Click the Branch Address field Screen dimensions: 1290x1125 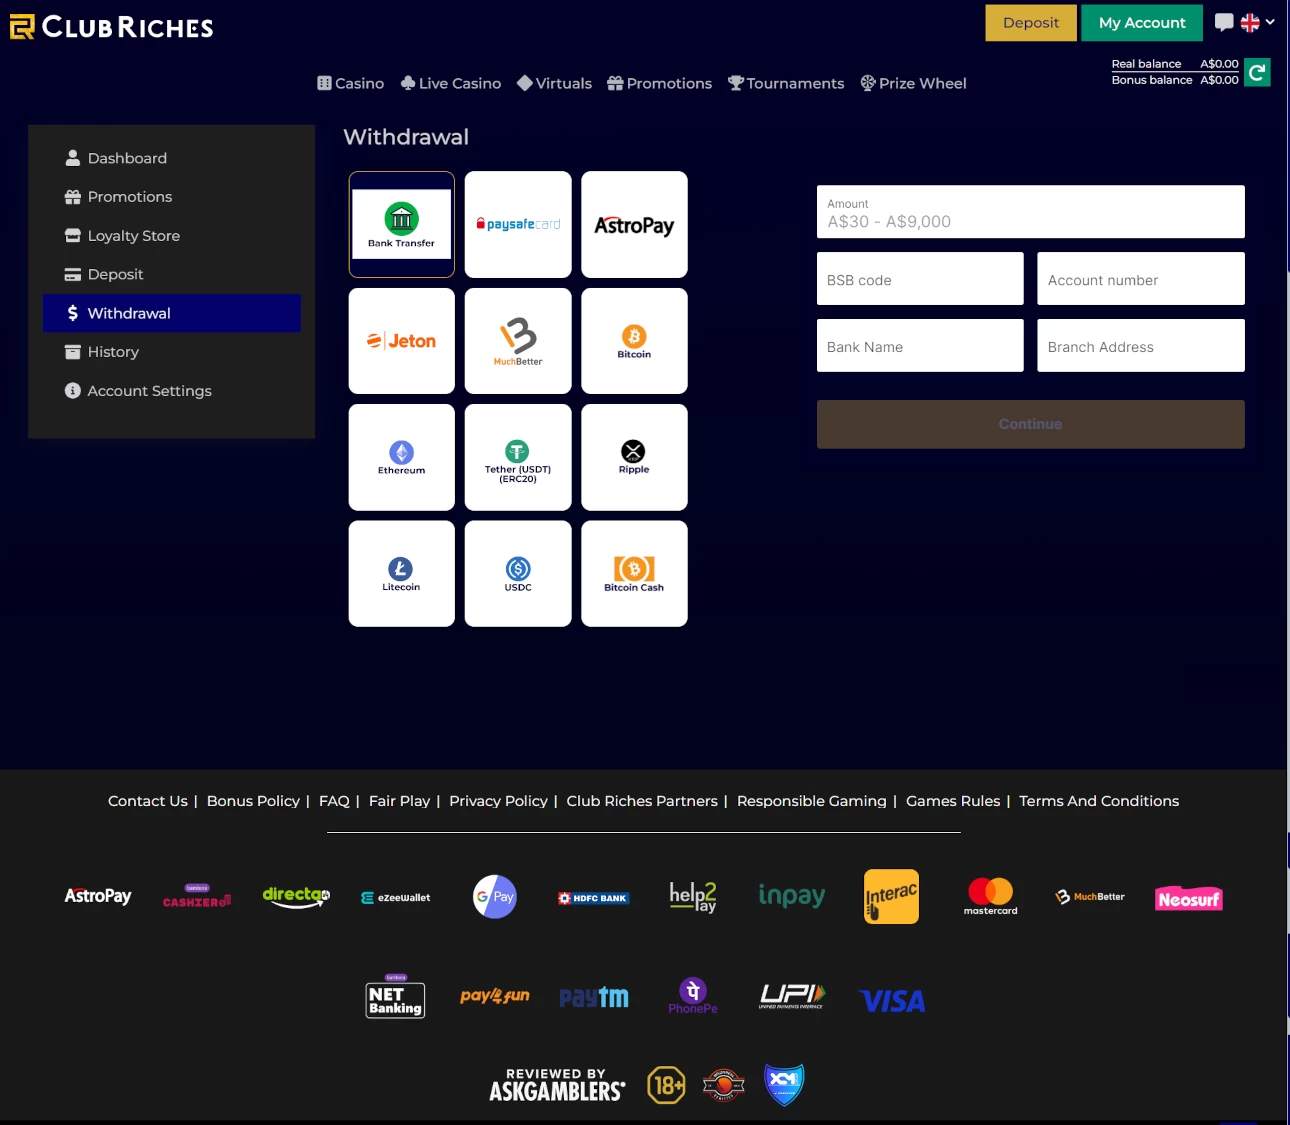coord(1141,346)
